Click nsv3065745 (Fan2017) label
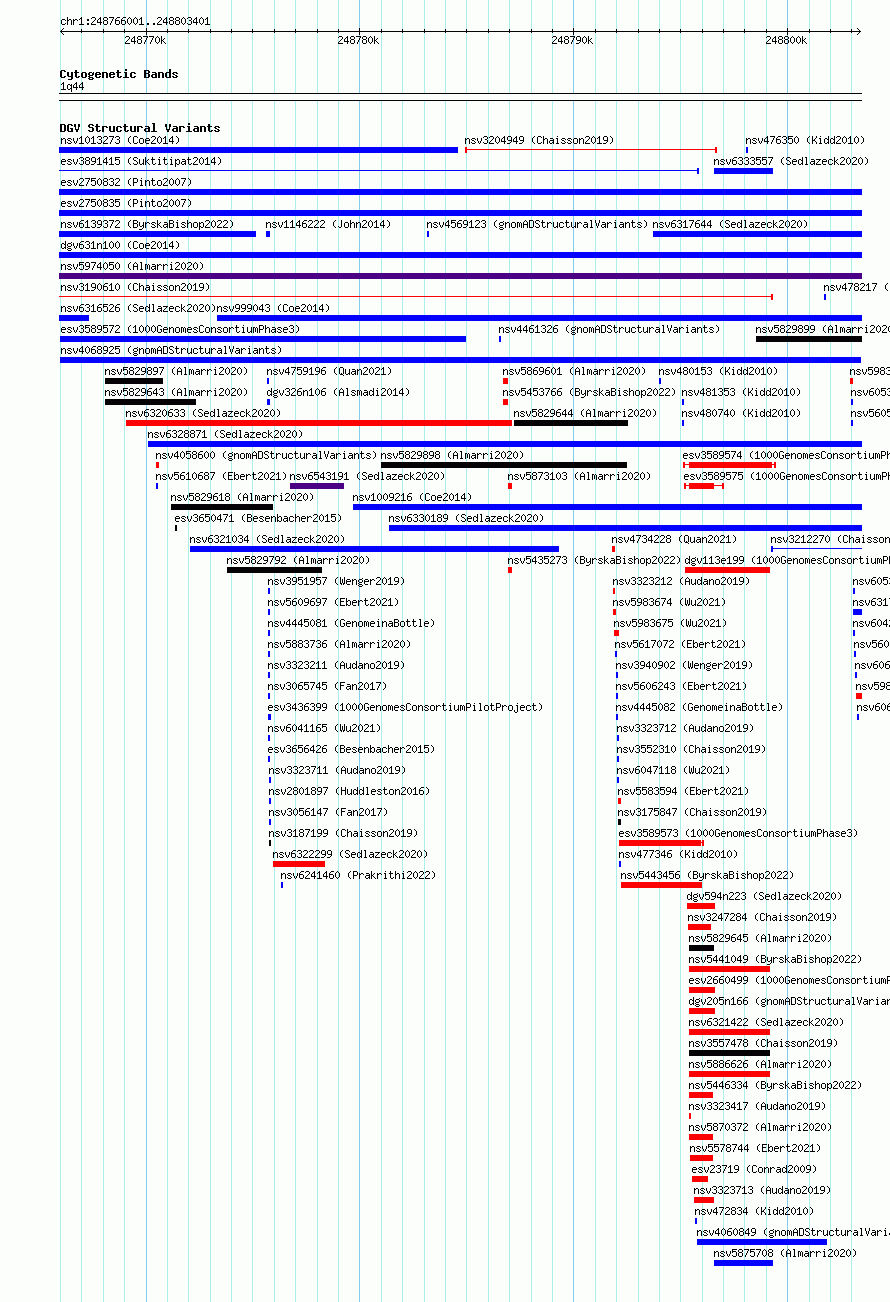This screenshot has height=1302, width=890. 327,686
